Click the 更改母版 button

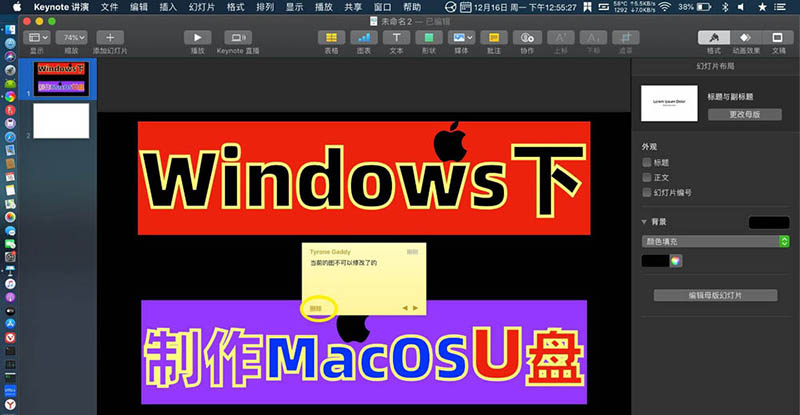click(x=744, y=114)
